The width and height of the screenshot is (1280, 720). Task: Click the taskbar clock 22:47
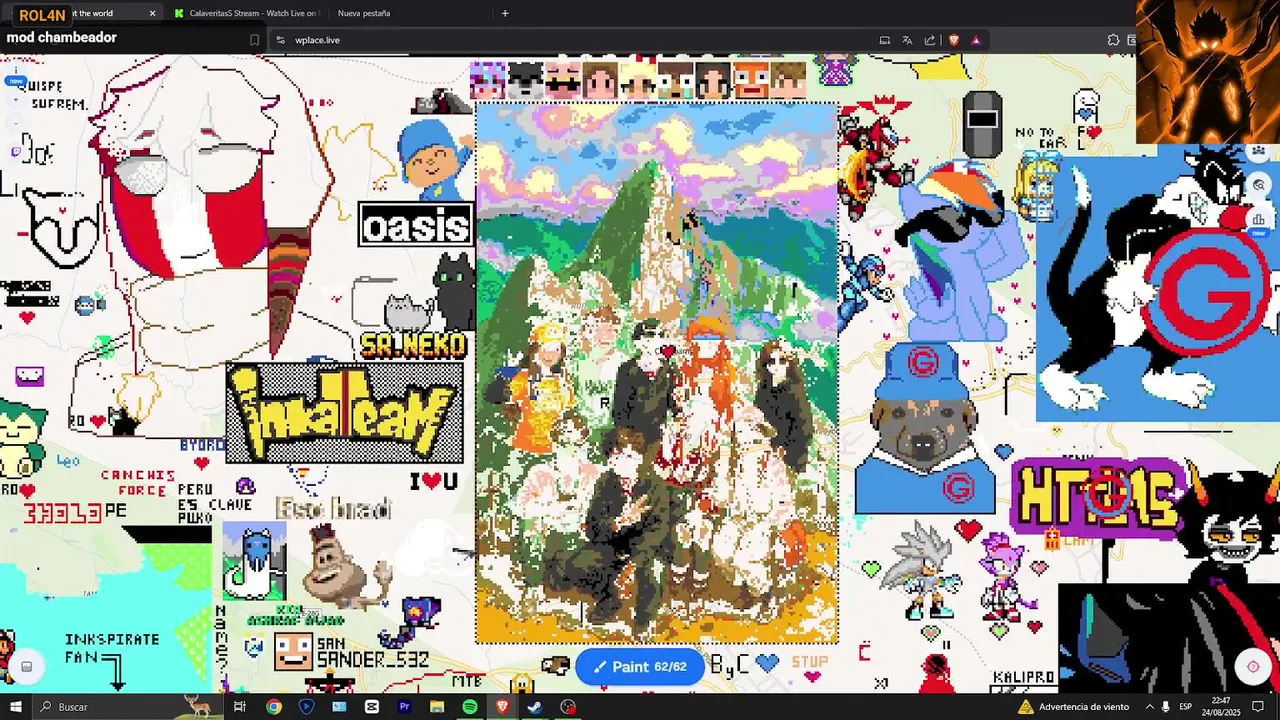pos(1221,707)
